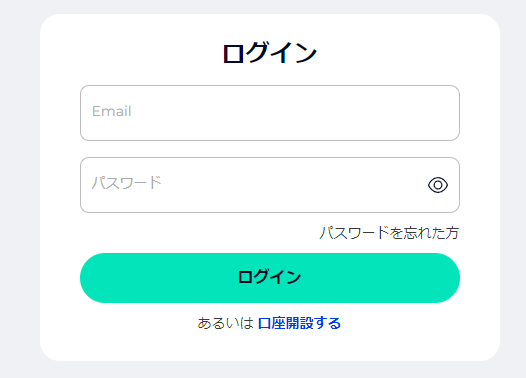
Task: Reveal hidden password characters with the eye icon
Action: (438, 185)
